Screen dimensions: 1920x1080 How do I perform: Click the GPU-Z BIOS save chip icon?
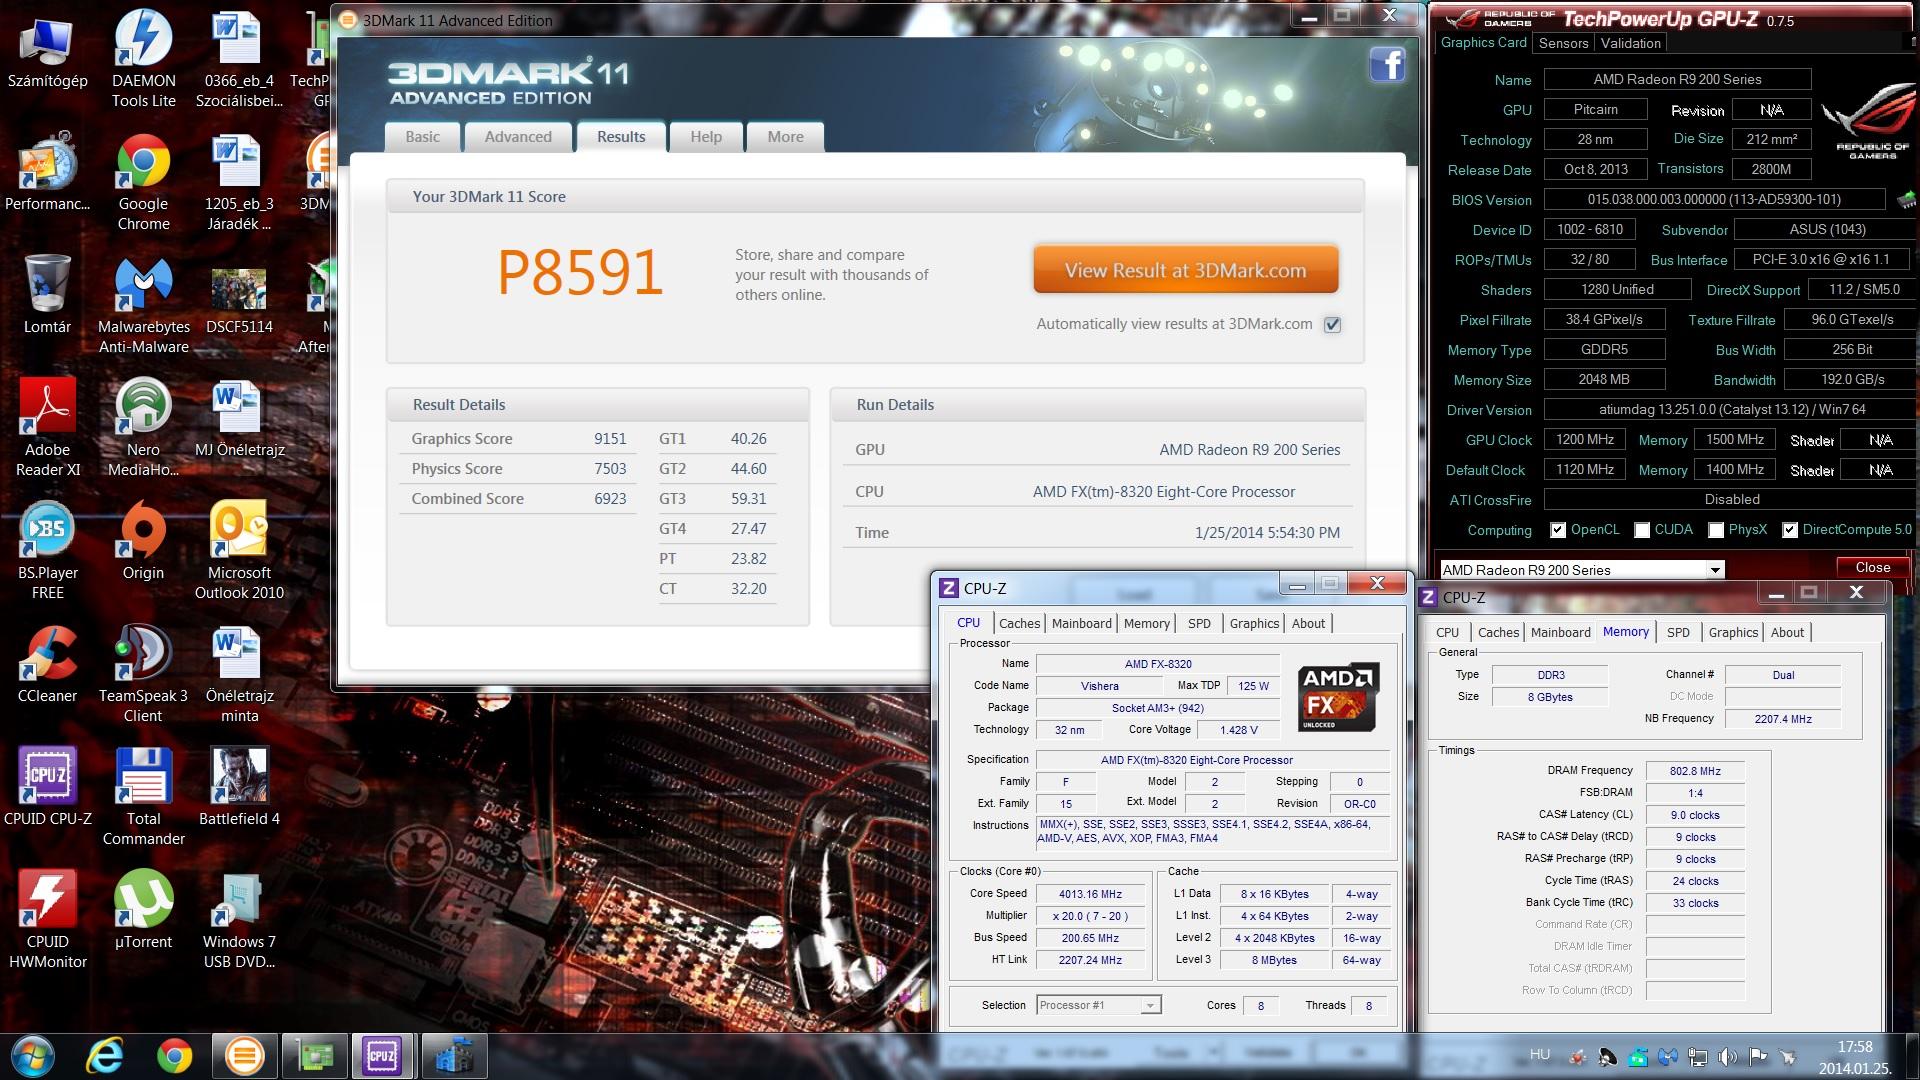tap(1906, 200)
